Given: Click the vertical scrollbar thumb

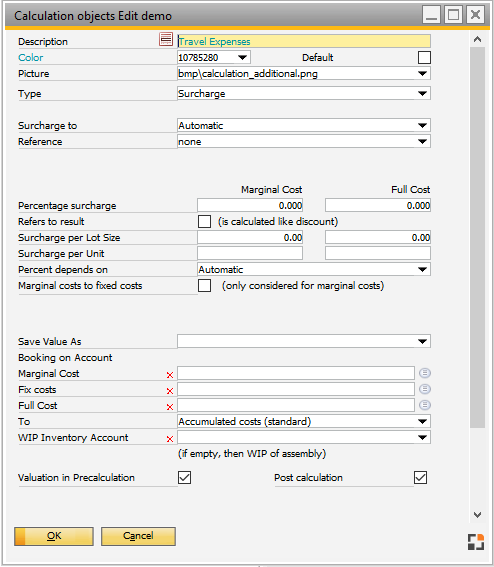Looking at the screenshot, I should click(477, 238).
